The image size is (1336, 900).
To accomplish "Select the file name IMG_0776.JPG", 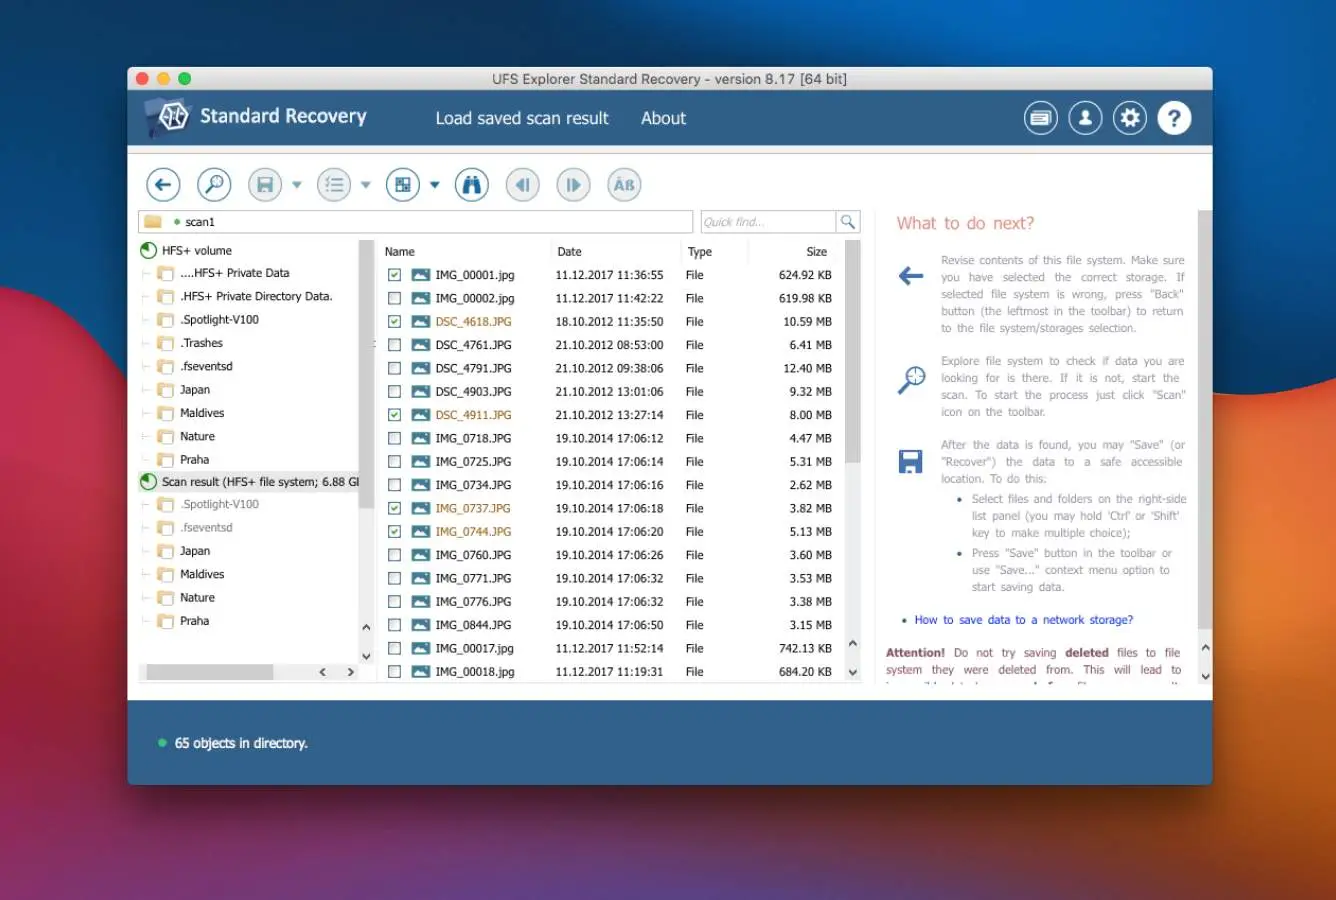I will point(473,602).
